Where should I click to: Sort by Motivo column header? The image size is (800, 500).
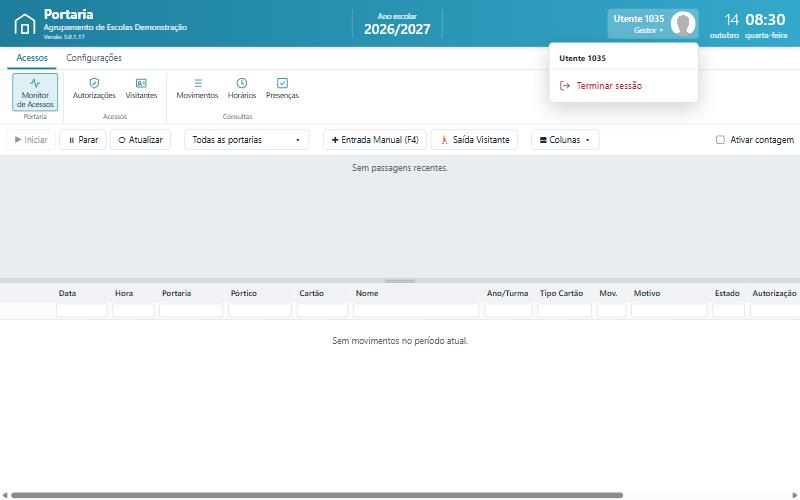(646, 293)
